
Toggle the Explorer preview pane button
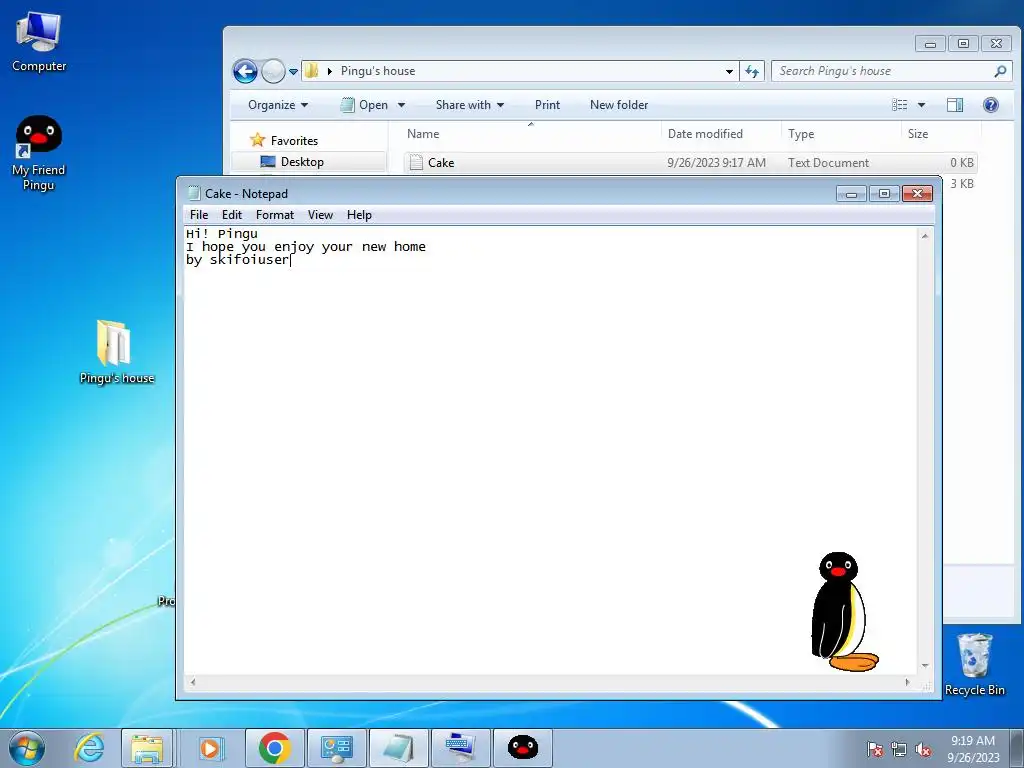955,105
